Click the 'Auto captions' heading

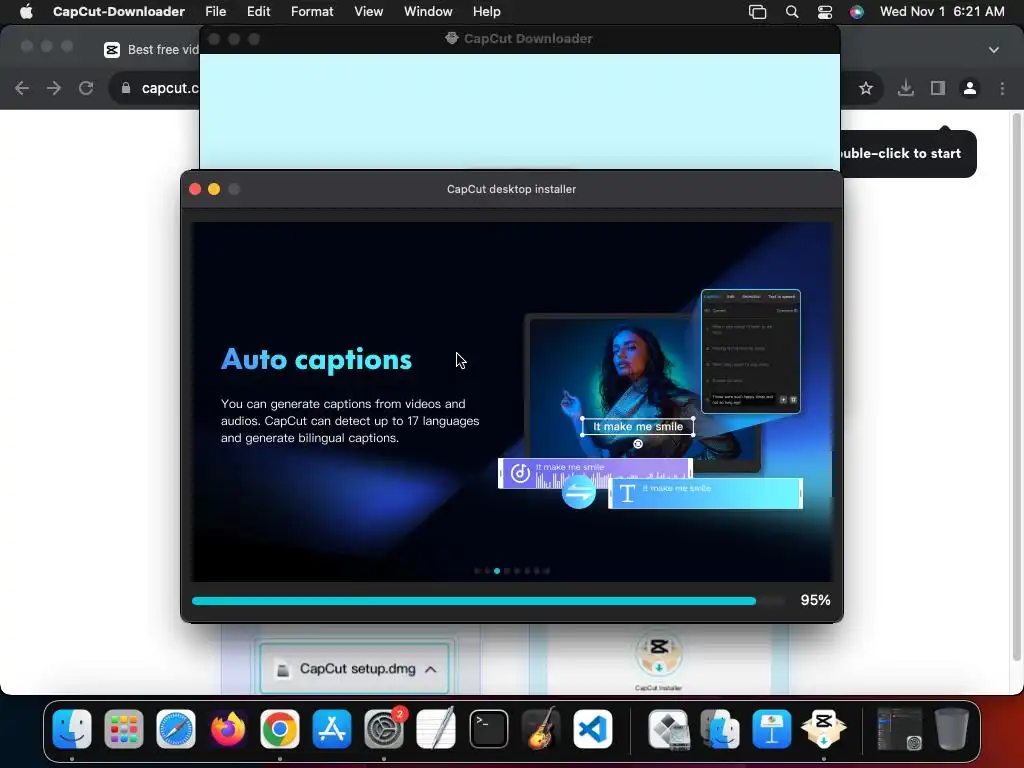[x=317, y=360]
